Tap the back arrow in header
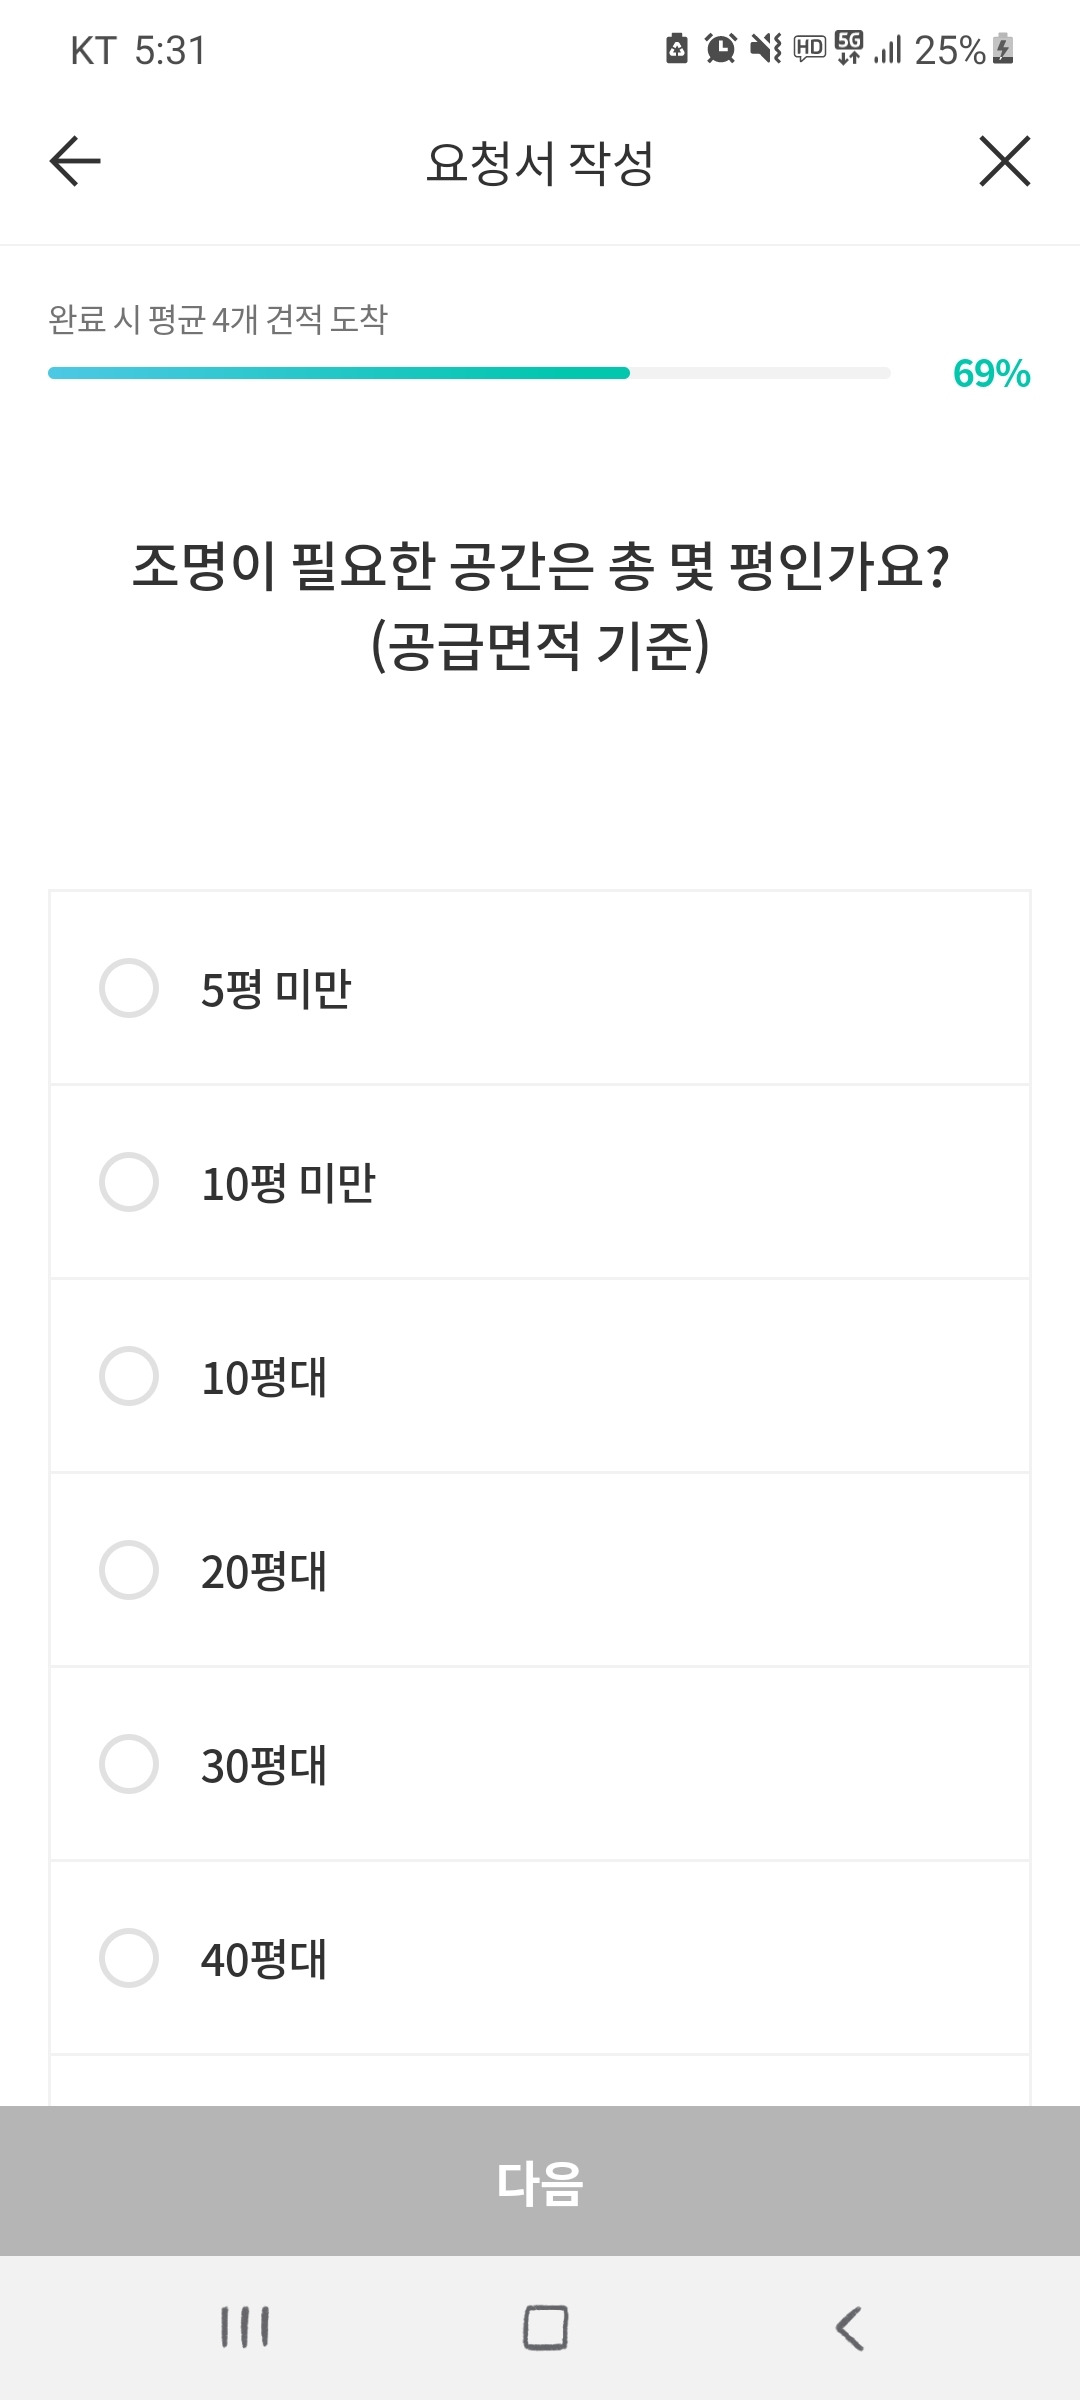The width and height of the screenshot is (1080, 2400). (x=75, y=161)
